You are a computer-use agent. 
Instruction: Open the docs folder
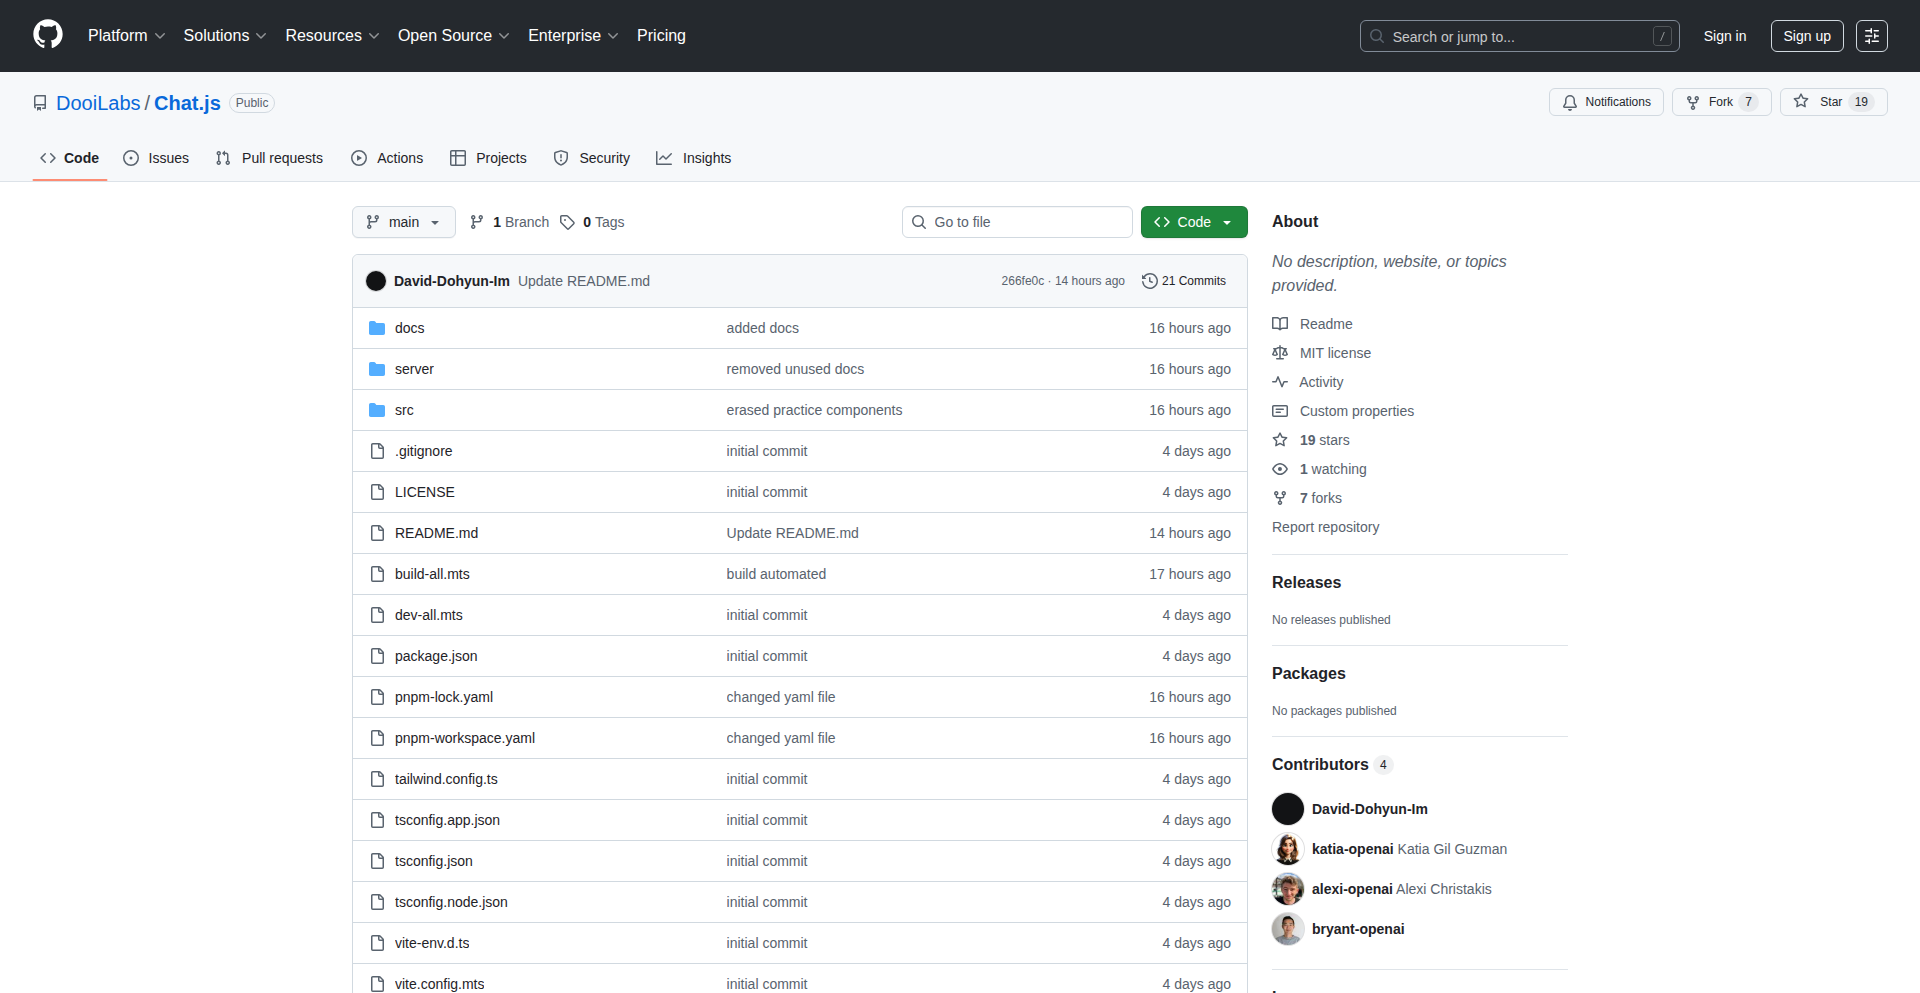pyautogui.click(x=409, y=328)
